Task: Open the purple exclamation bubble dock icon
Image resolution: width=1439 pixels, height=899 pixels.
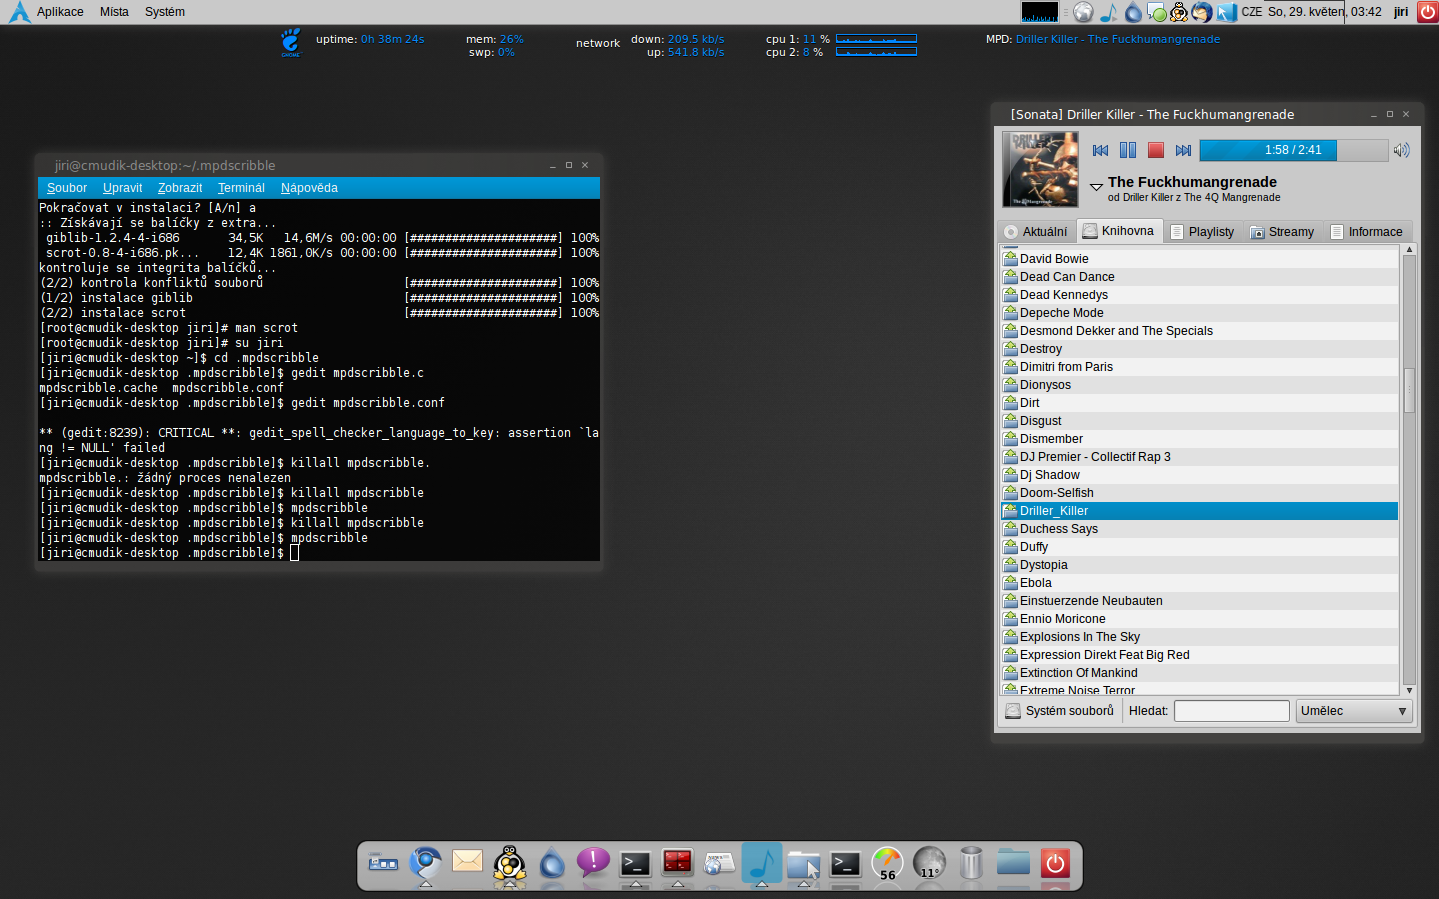Action: point(593,862)
